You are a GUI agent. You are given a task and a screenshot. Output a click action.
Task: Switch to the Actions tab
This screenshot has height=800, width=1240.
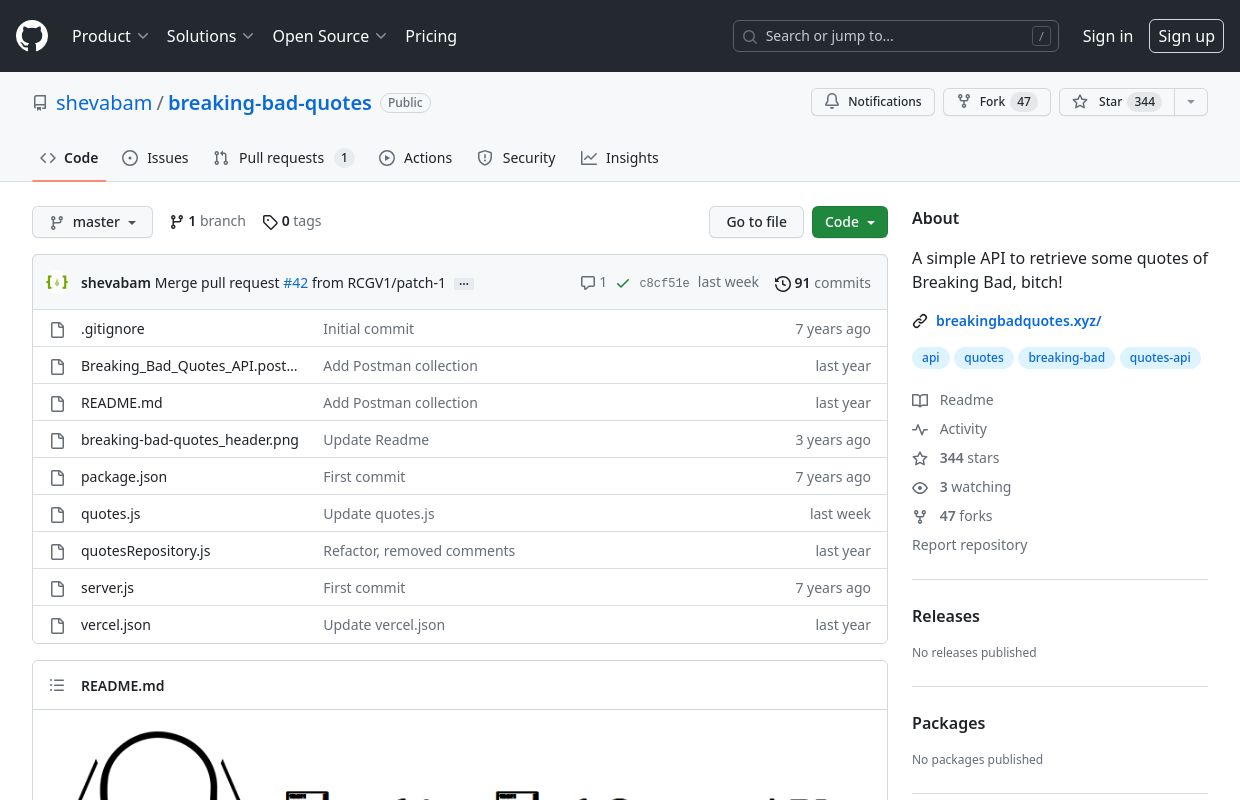tap(415, 158)
